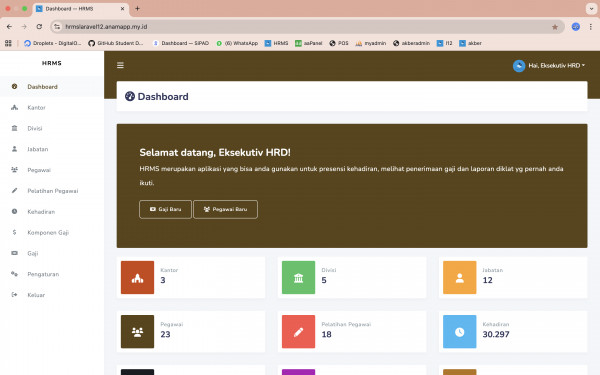Click the Selamat datang, Eksekutiv HRD! heading

coord(215,152)
